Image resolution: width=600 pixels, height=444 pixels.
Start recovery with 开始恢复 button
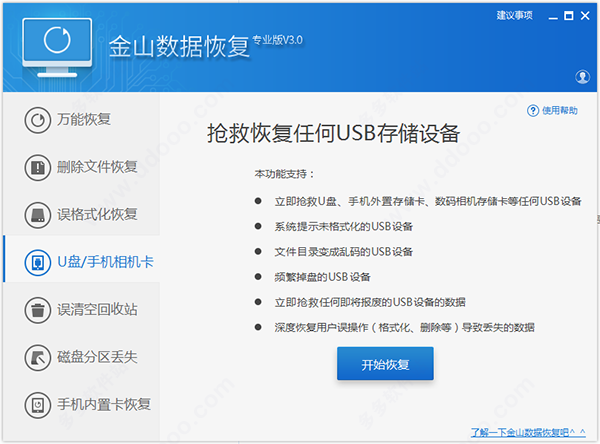(x=385, y=364)
